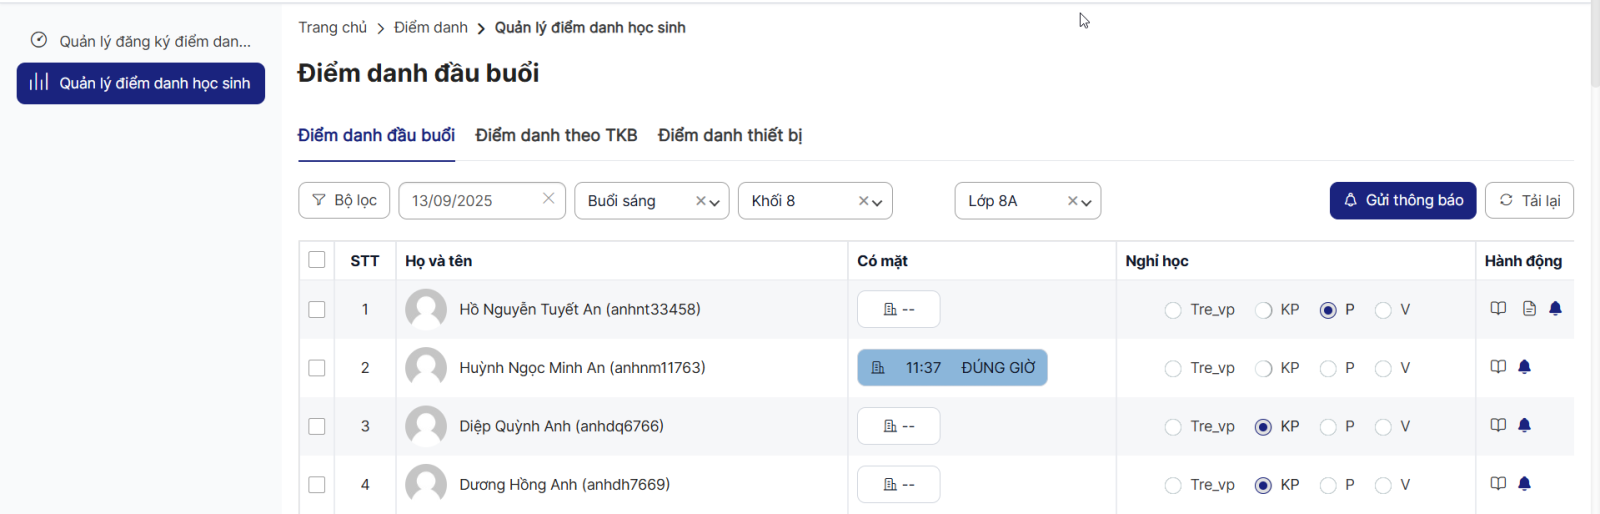Select the V radio for Dương Hồng Anh
This screenshot has height=514, width=1600.
coord(1383,485)
